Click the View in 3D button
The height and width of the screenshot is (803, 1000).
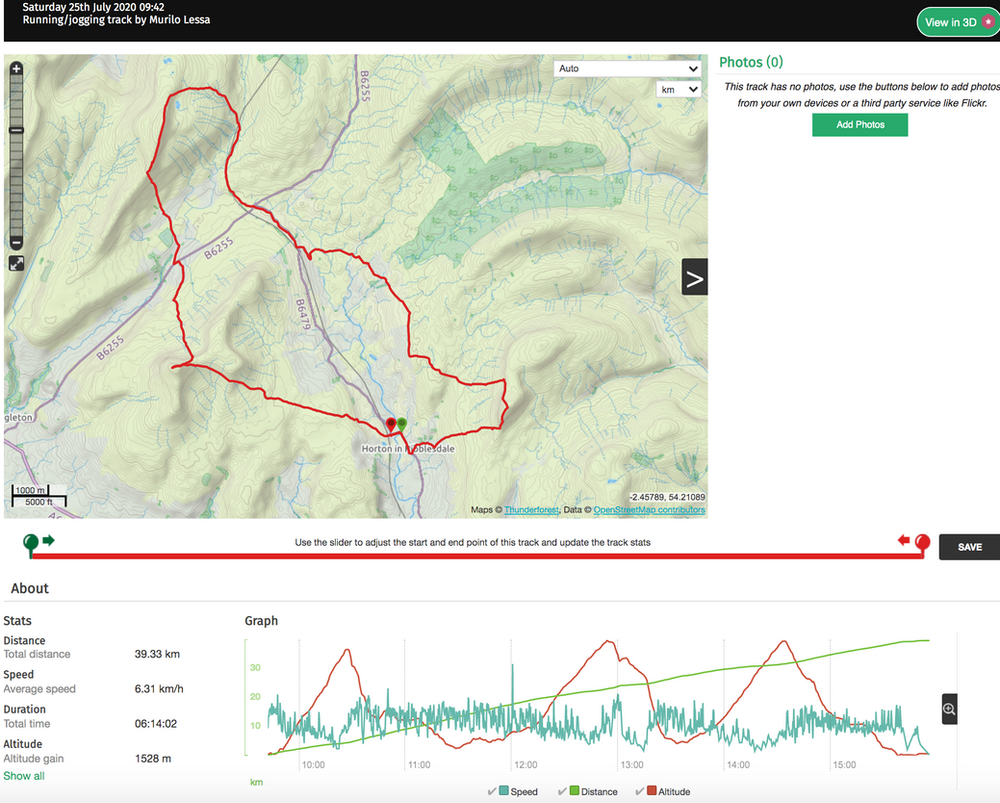pyautogui.click(x=956, y=21)
